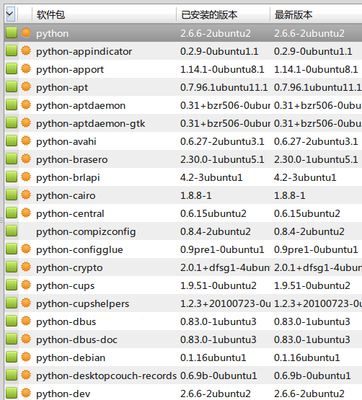362x400 pixels.
Task: Toggle the green status box for python-dev
Action: tap(11, 393)
